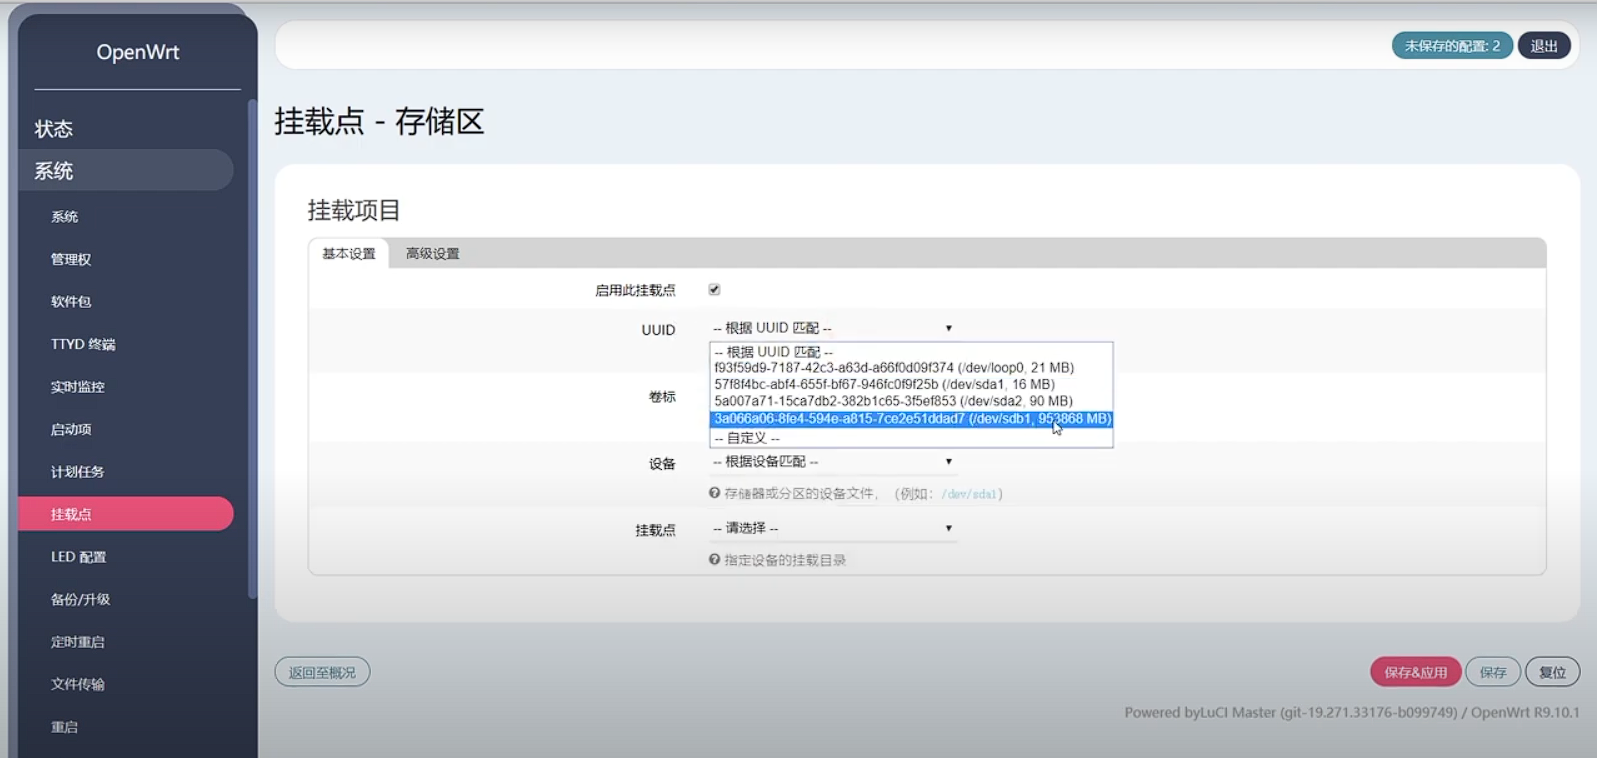
Task: Click the /dev/sda1 example text
Action: click(969, 494)
